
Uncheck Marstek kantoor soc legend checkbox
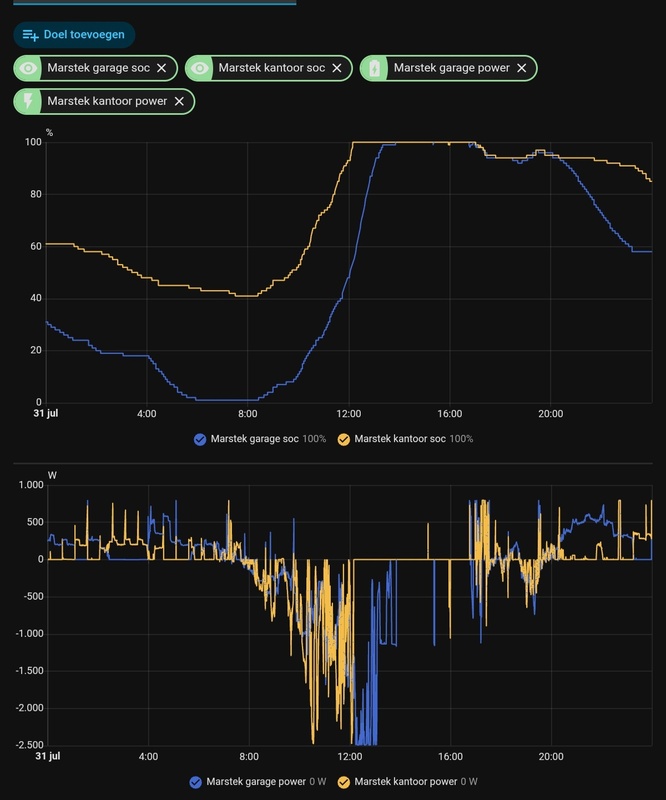tap(343, 439)
